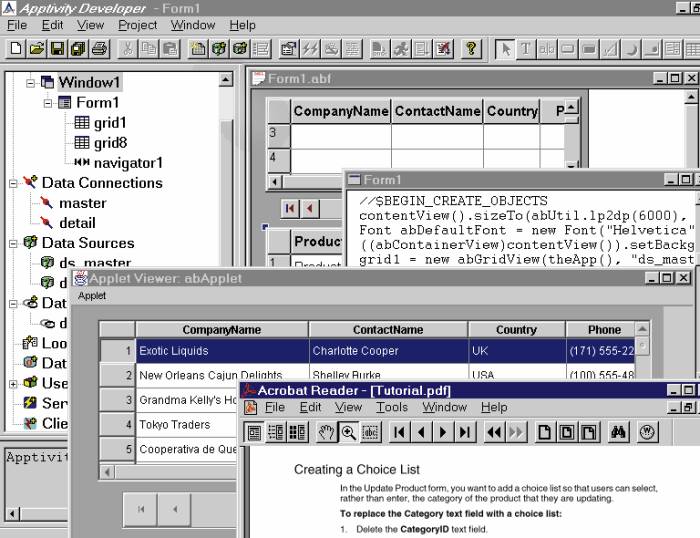This screenshot has width=700, height=538.
Task: Click the Country column header in applet grid
Action: tap(517, 329)
